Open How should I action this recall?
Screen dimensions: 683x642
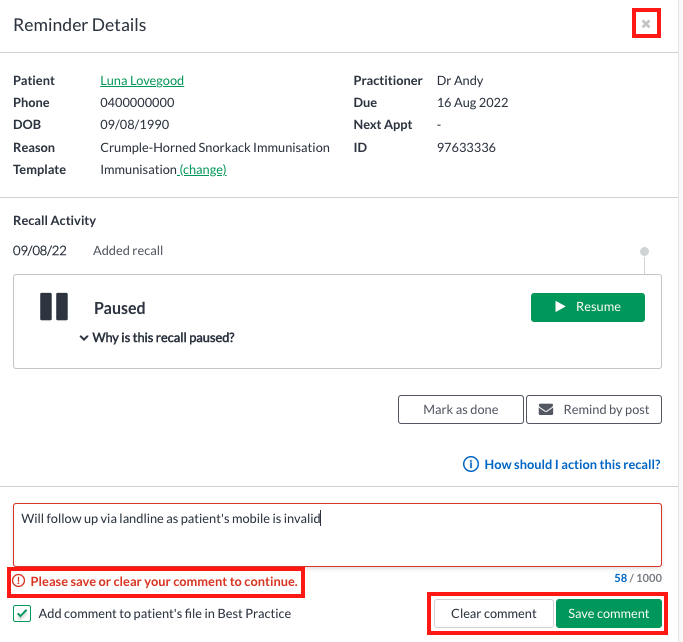[x=572, y=464]
